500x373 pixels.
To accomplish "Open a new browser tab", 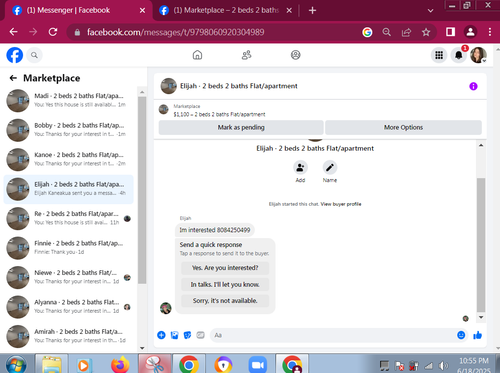I will 312,10.
